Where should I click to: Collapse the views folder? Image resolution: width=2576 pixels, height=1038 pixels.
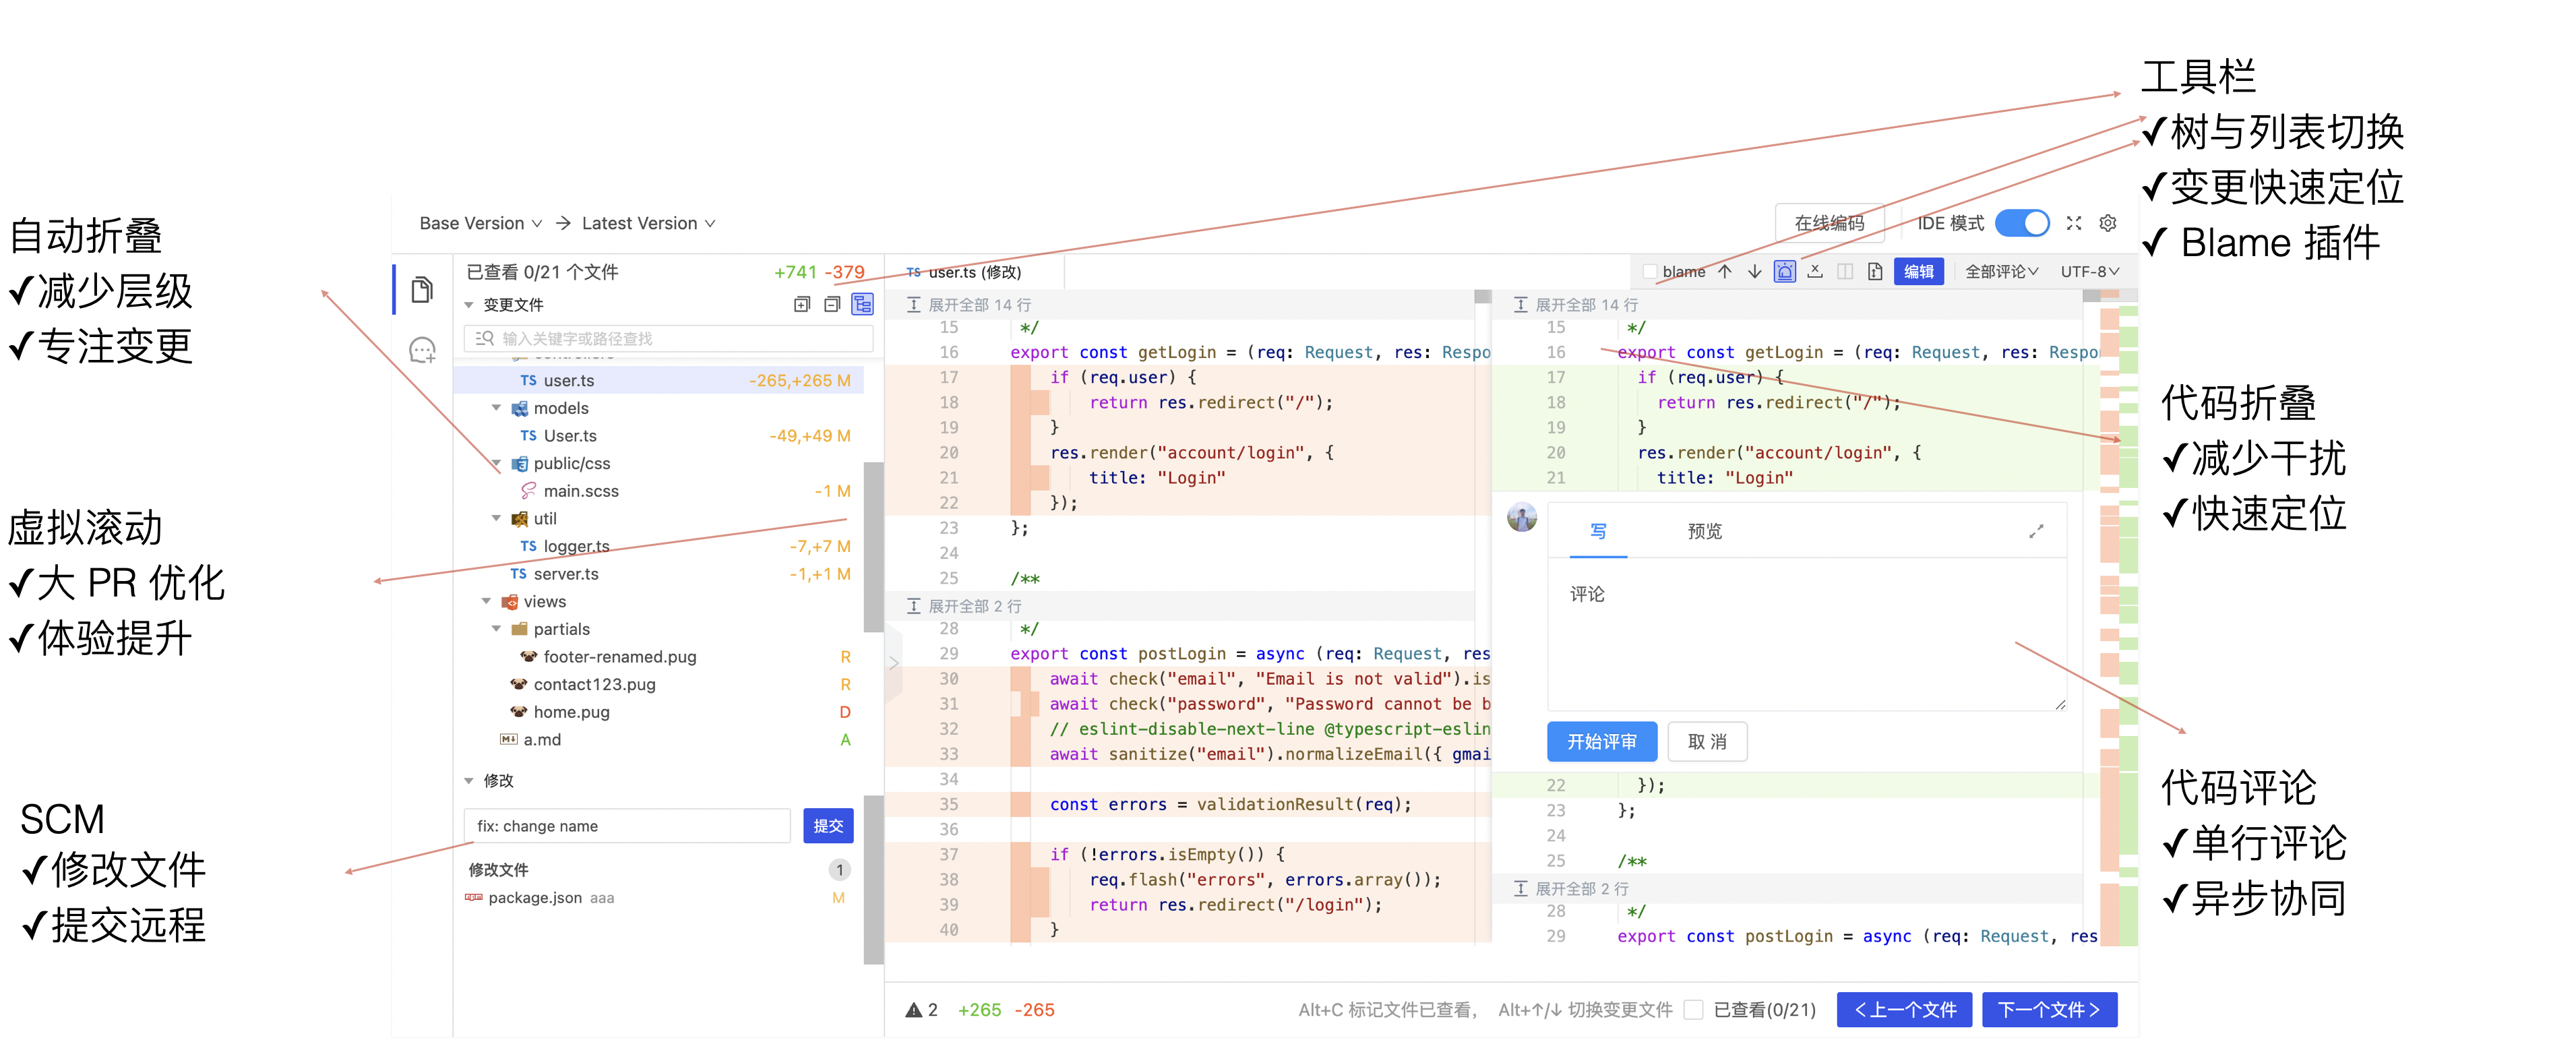point(486,601)
